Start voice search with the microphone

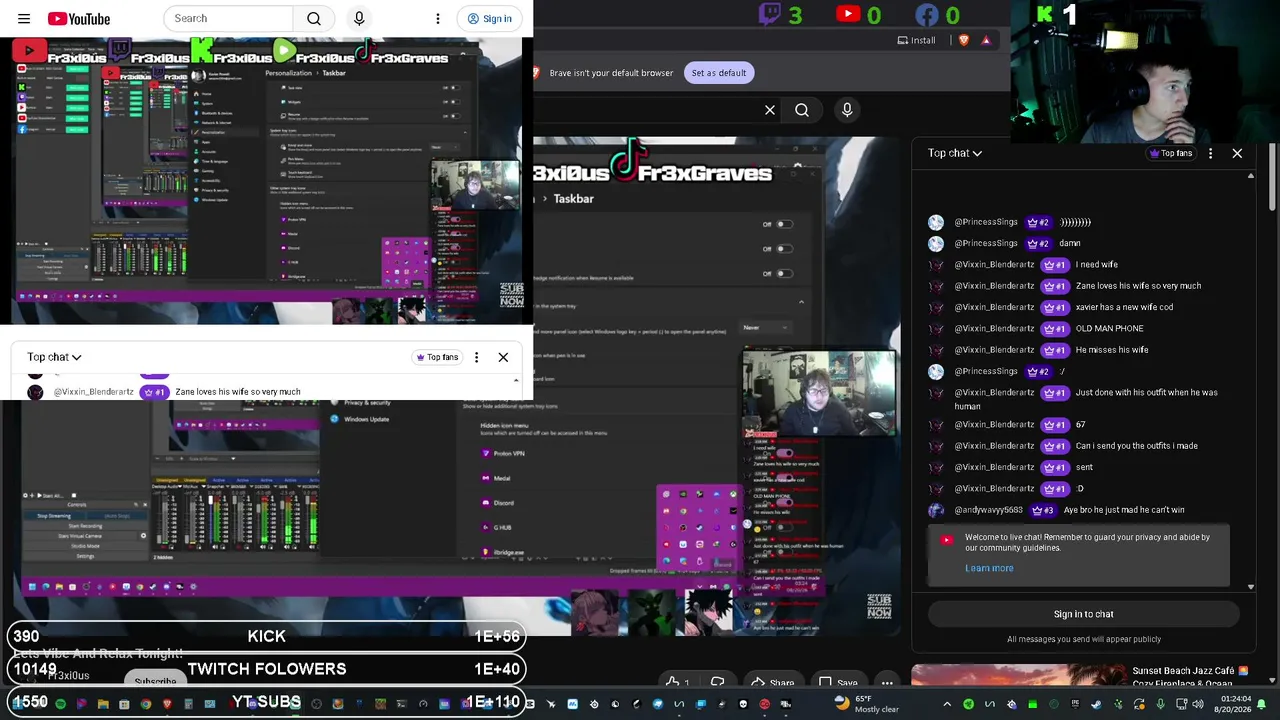[359, 18]
